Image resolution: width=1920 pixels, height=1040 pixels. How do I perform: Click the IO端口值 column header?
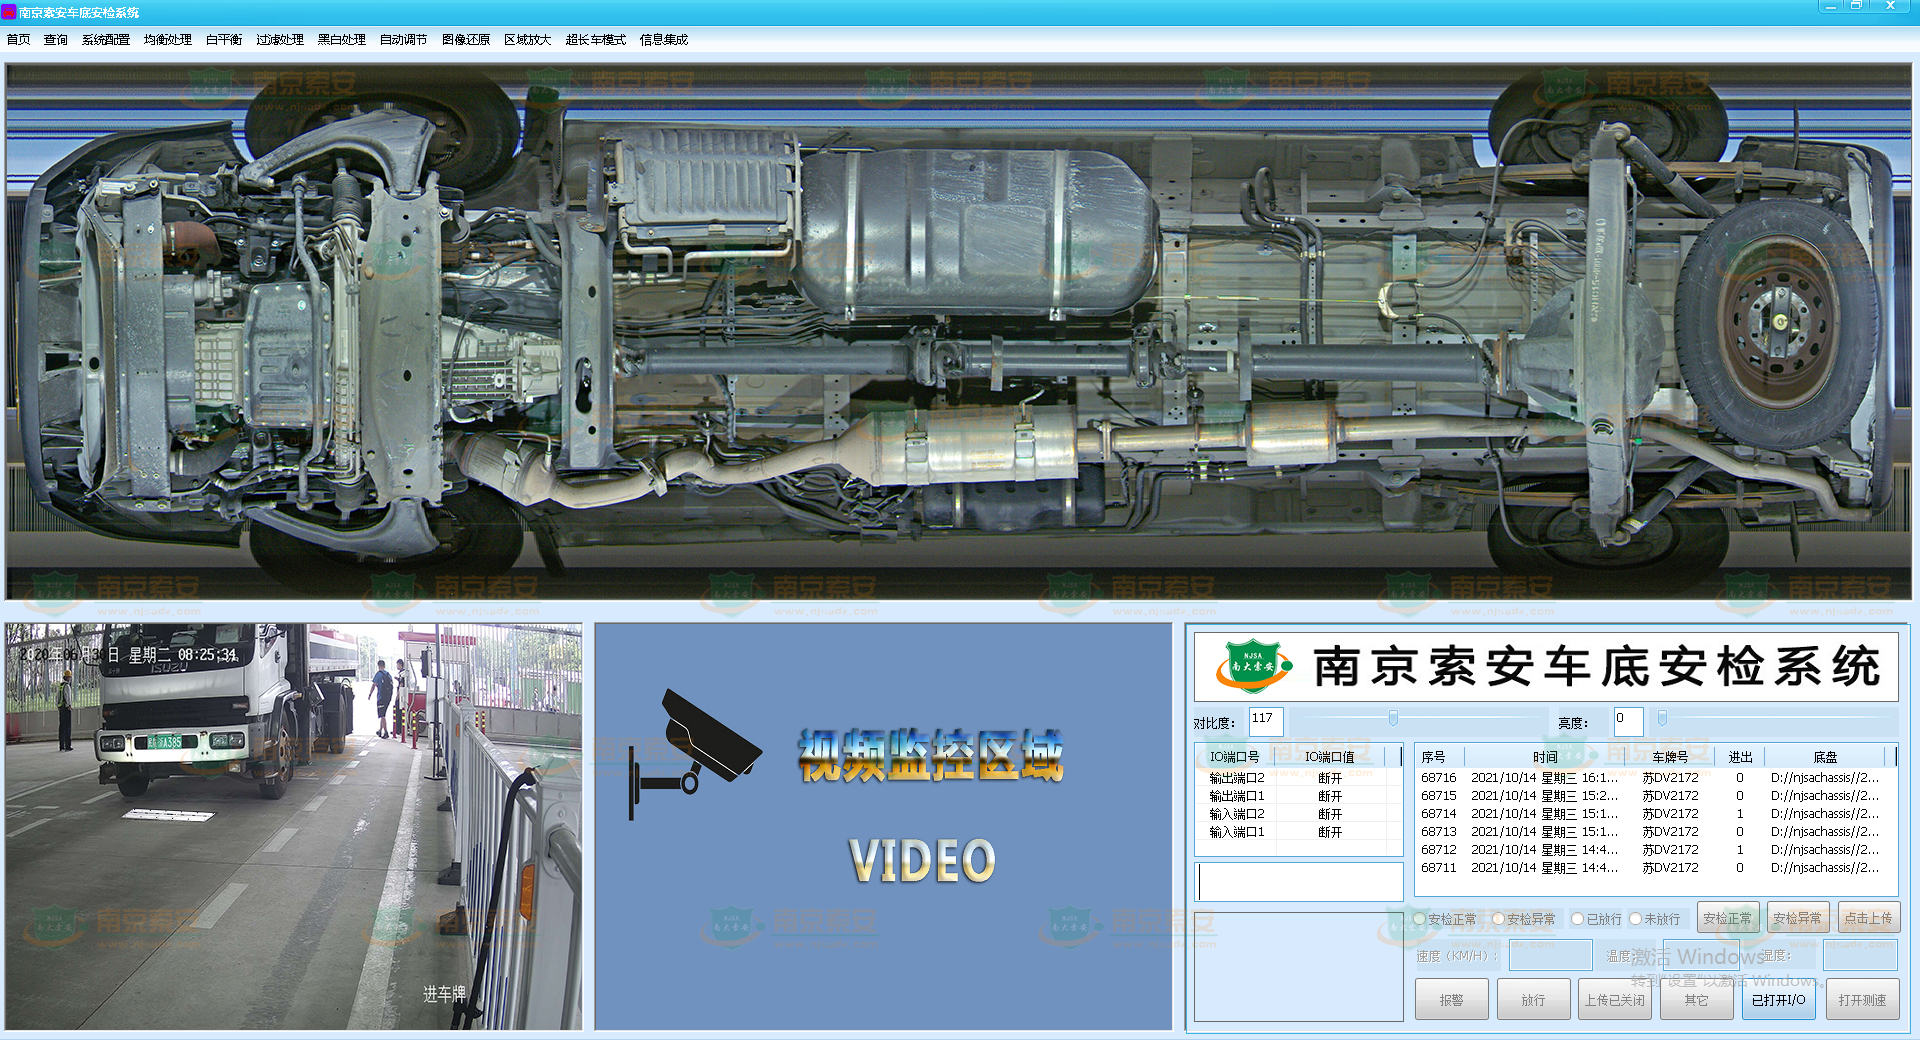[x=1331, y=757]
